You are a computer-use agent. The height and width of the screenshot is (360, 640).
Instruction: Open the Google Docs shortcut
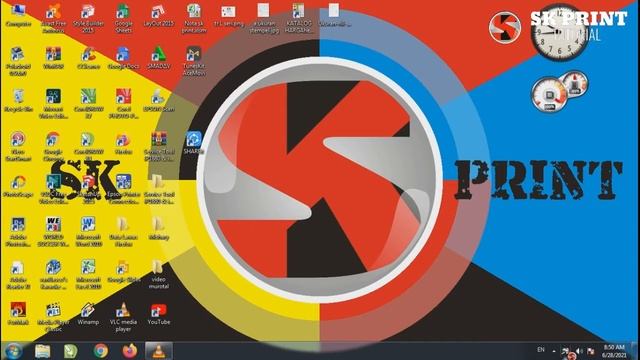(x=123, y=58)
